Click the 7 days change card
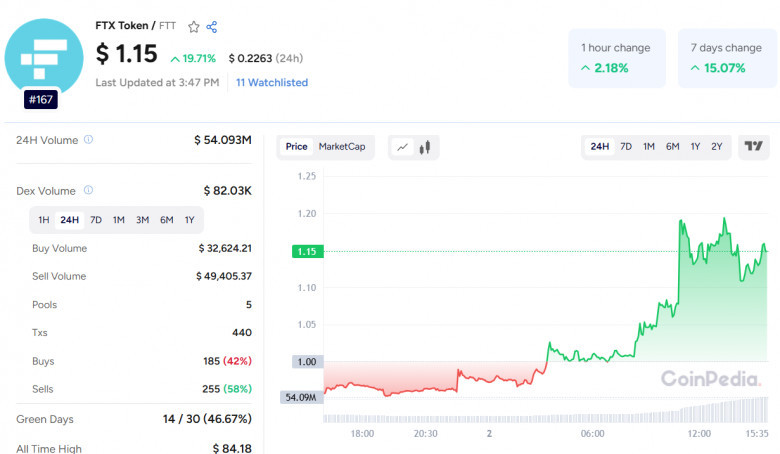This screenshot has width=780, height=454. coord(727,58)
